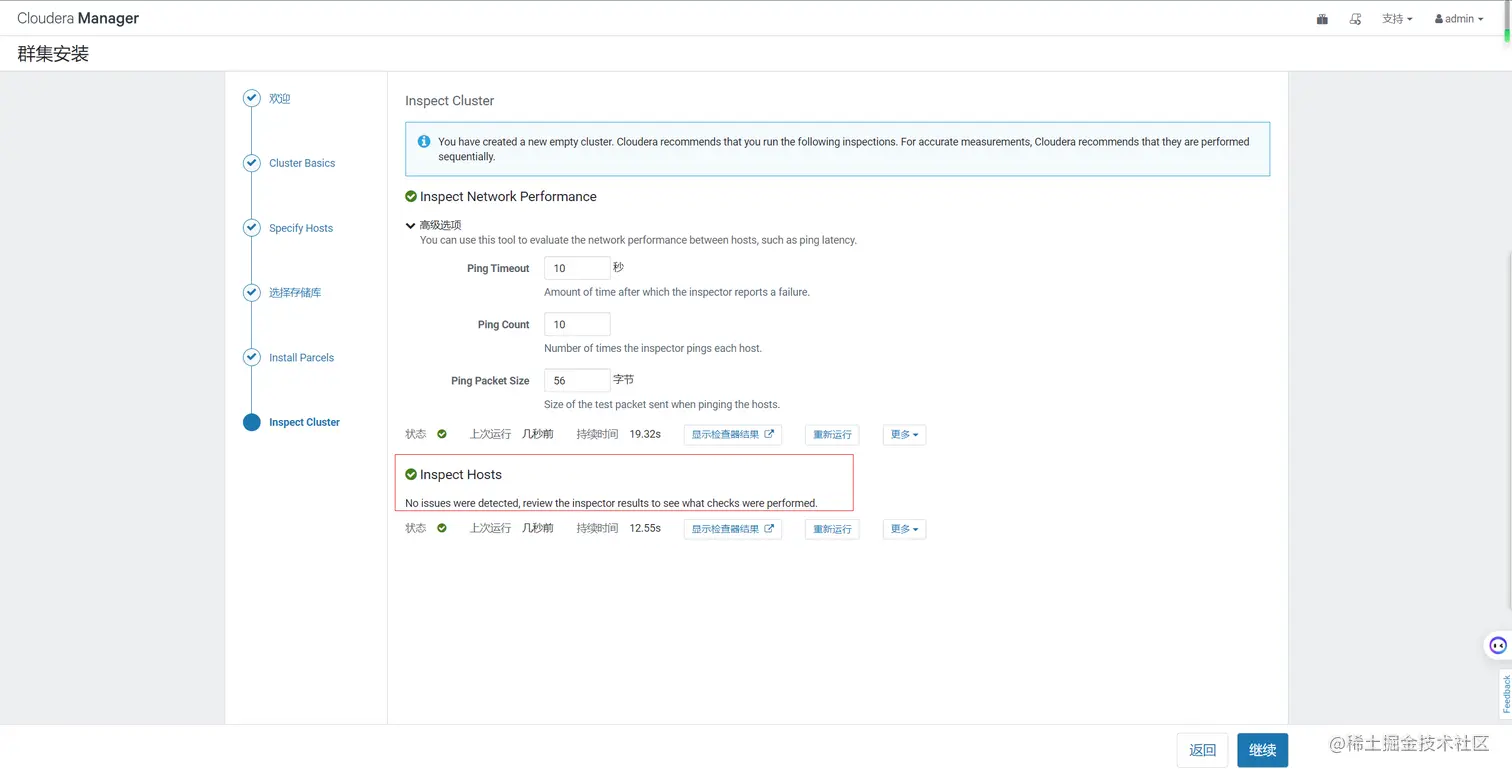The height and width of the screenshot is (776, 1512).
Task: Click the 欢迎 step checkmark circle
Action: click(252, 98)
